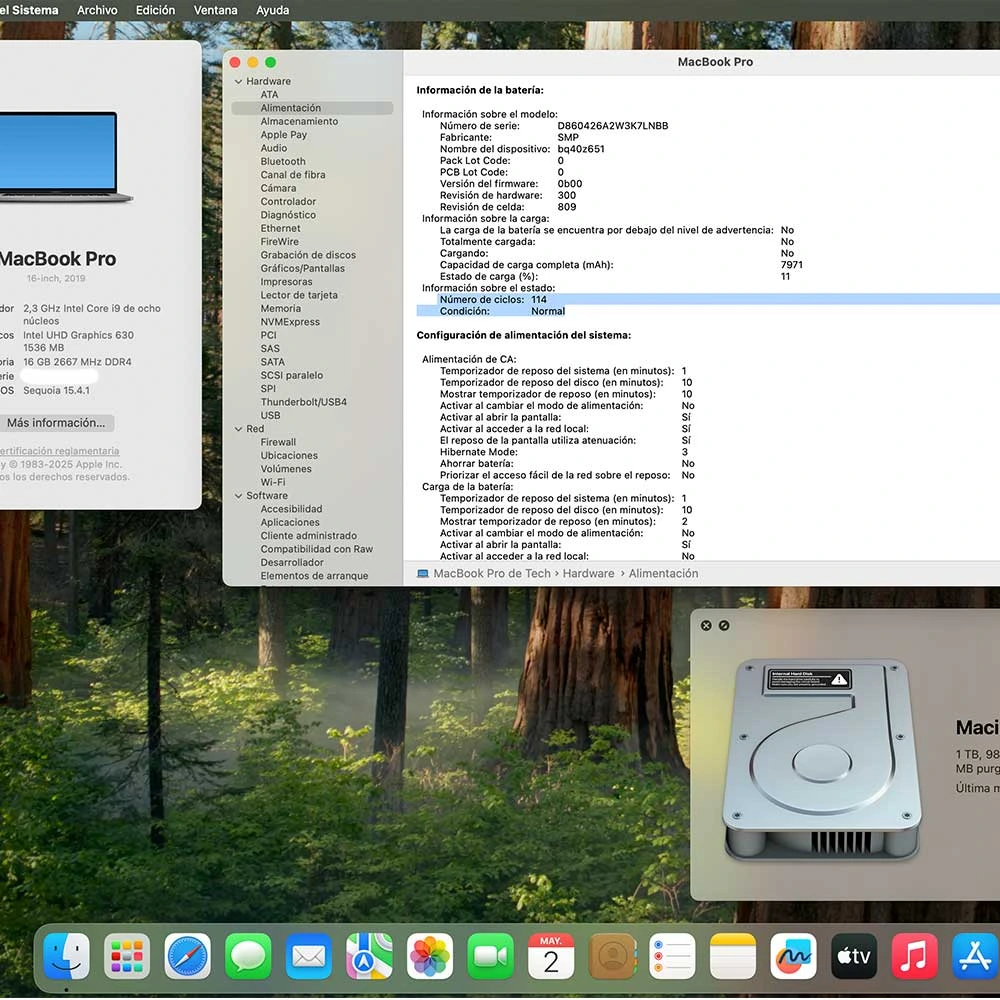Select Elementos de arranque in the sidebar

point(314,576)
